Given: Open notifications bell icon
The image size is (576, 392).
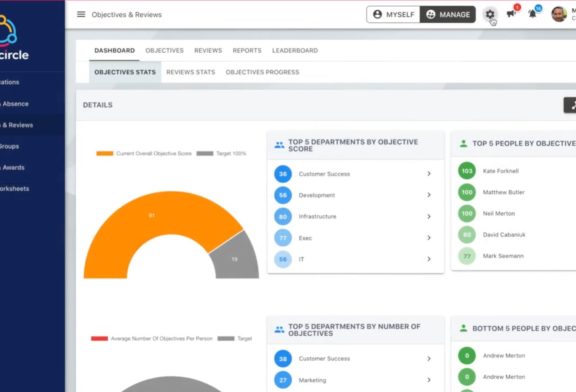Looking at the screenshot, I should pyautogui.click(x=532, y=14).
